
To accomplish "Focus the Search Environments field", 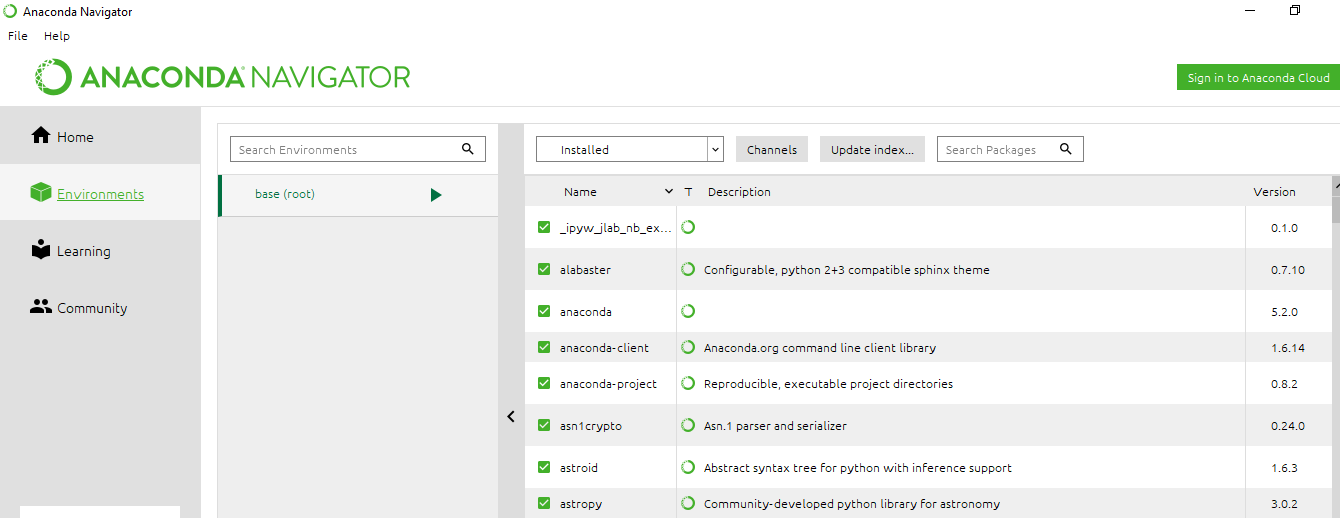I will coord(358,149).
